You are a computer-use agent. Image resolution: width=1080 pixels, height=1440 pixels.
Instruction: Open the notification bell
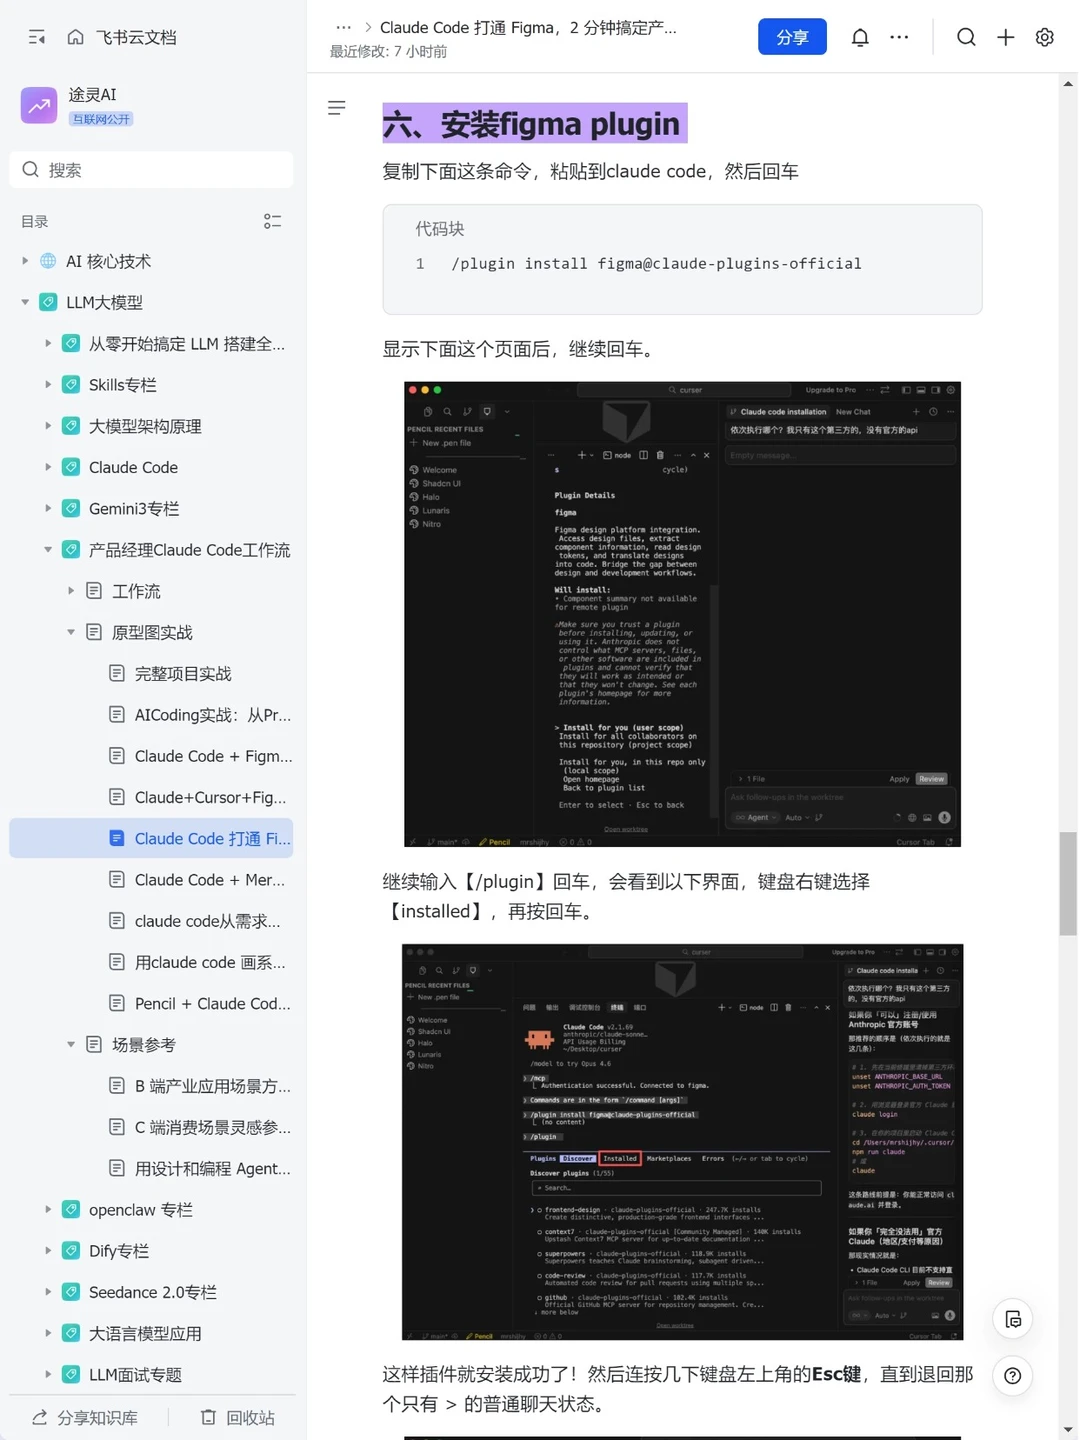pos(860,37)
